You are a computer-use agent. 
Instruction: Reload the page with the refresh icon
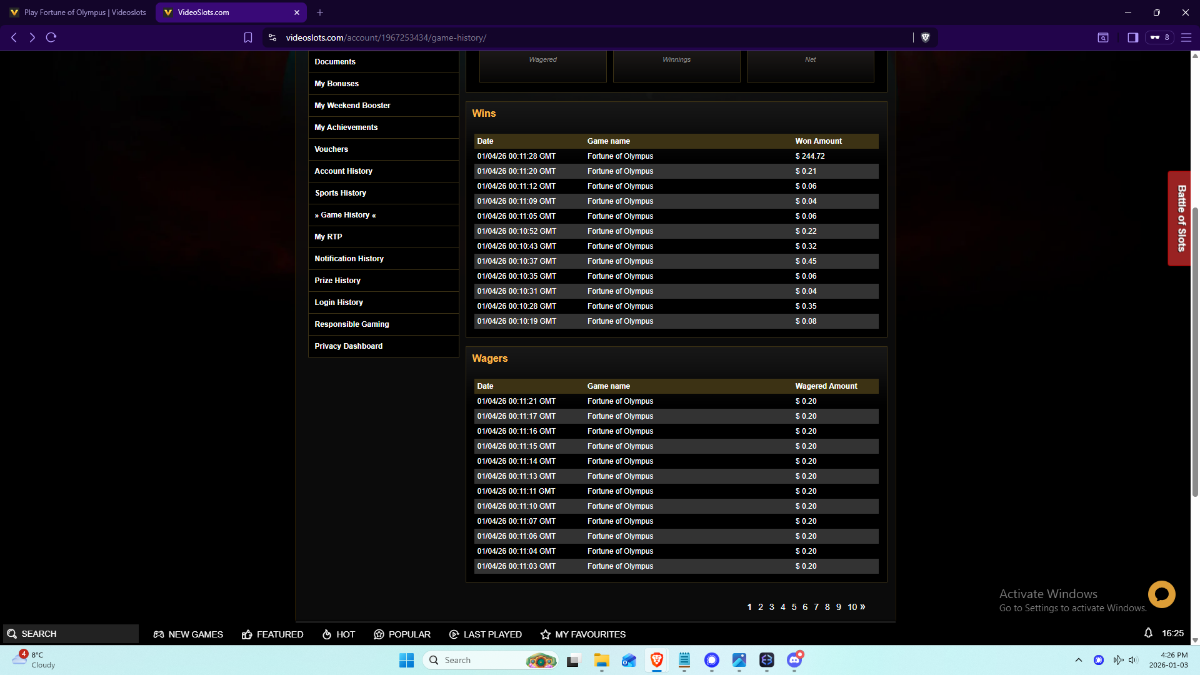(51, 37)
